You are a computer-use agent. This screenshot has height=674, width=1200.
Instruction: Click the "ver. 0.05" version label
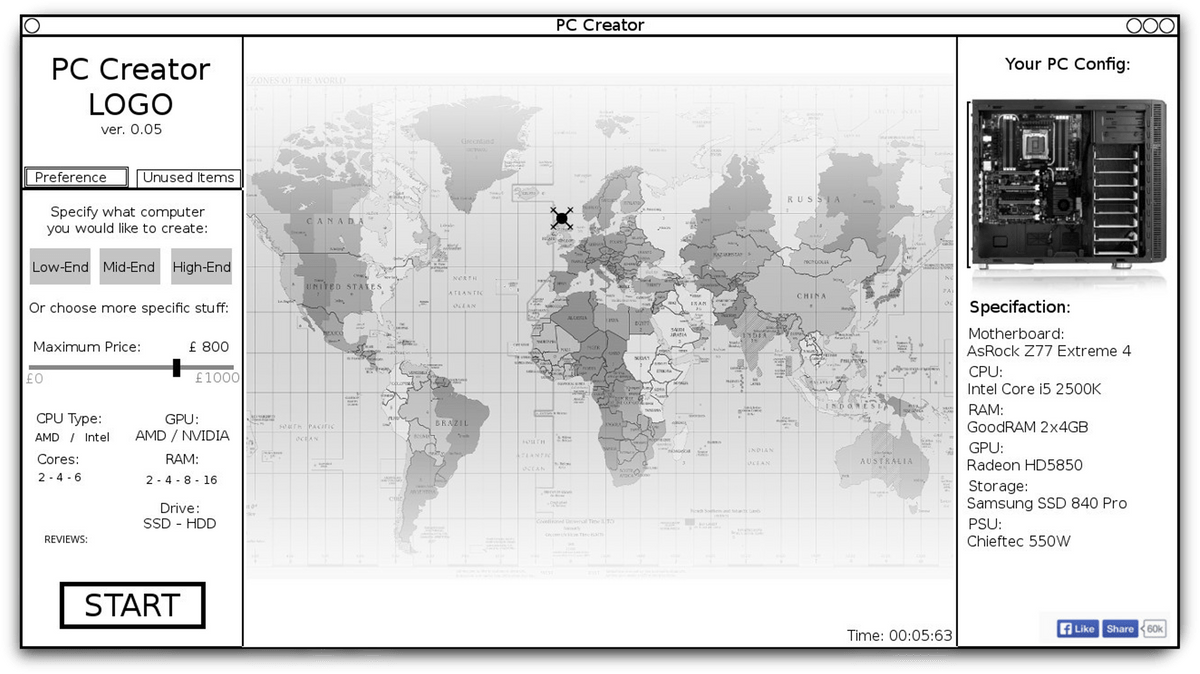tap(131, 129)
